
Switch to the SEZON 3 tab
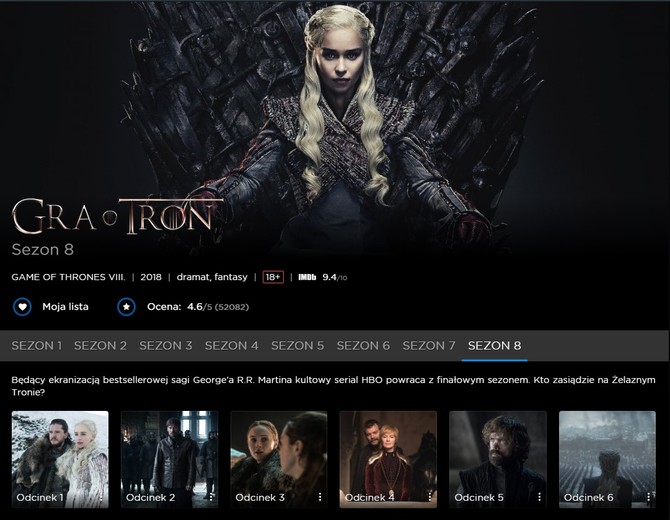166,346
